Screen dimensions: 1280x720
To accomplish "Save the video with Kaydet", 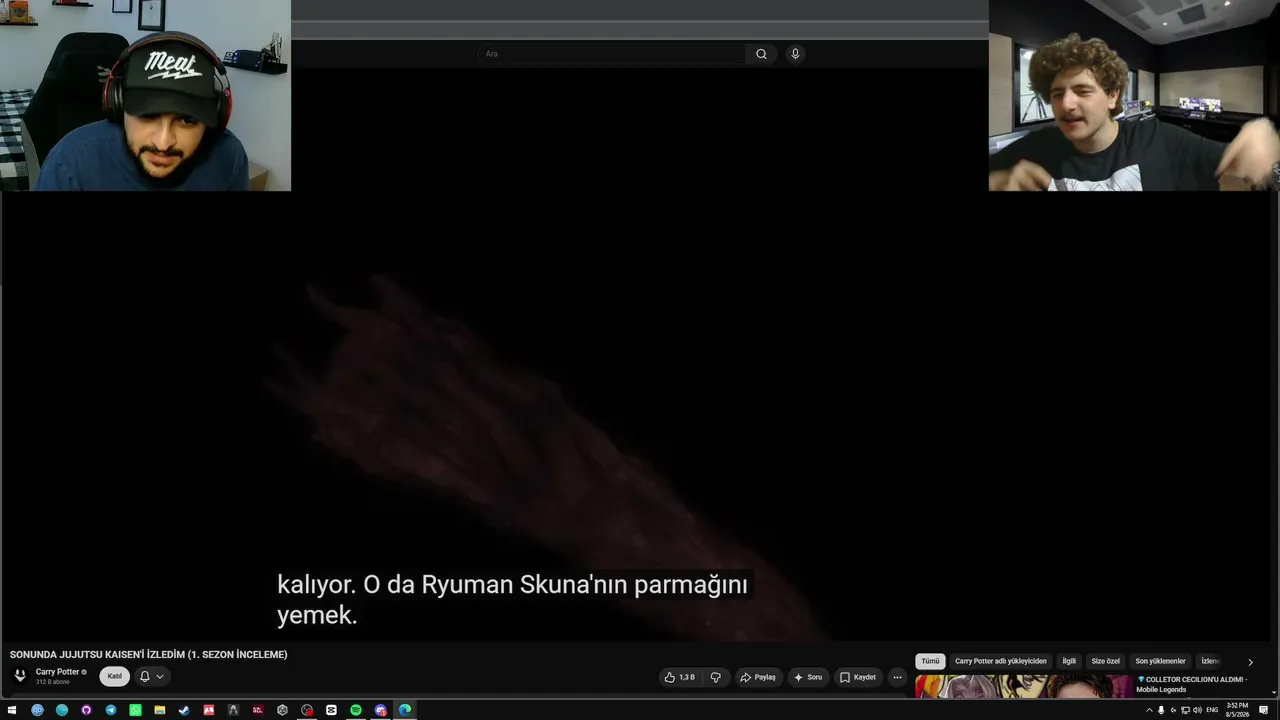I will pyautogui.click(x=858, y=677).
